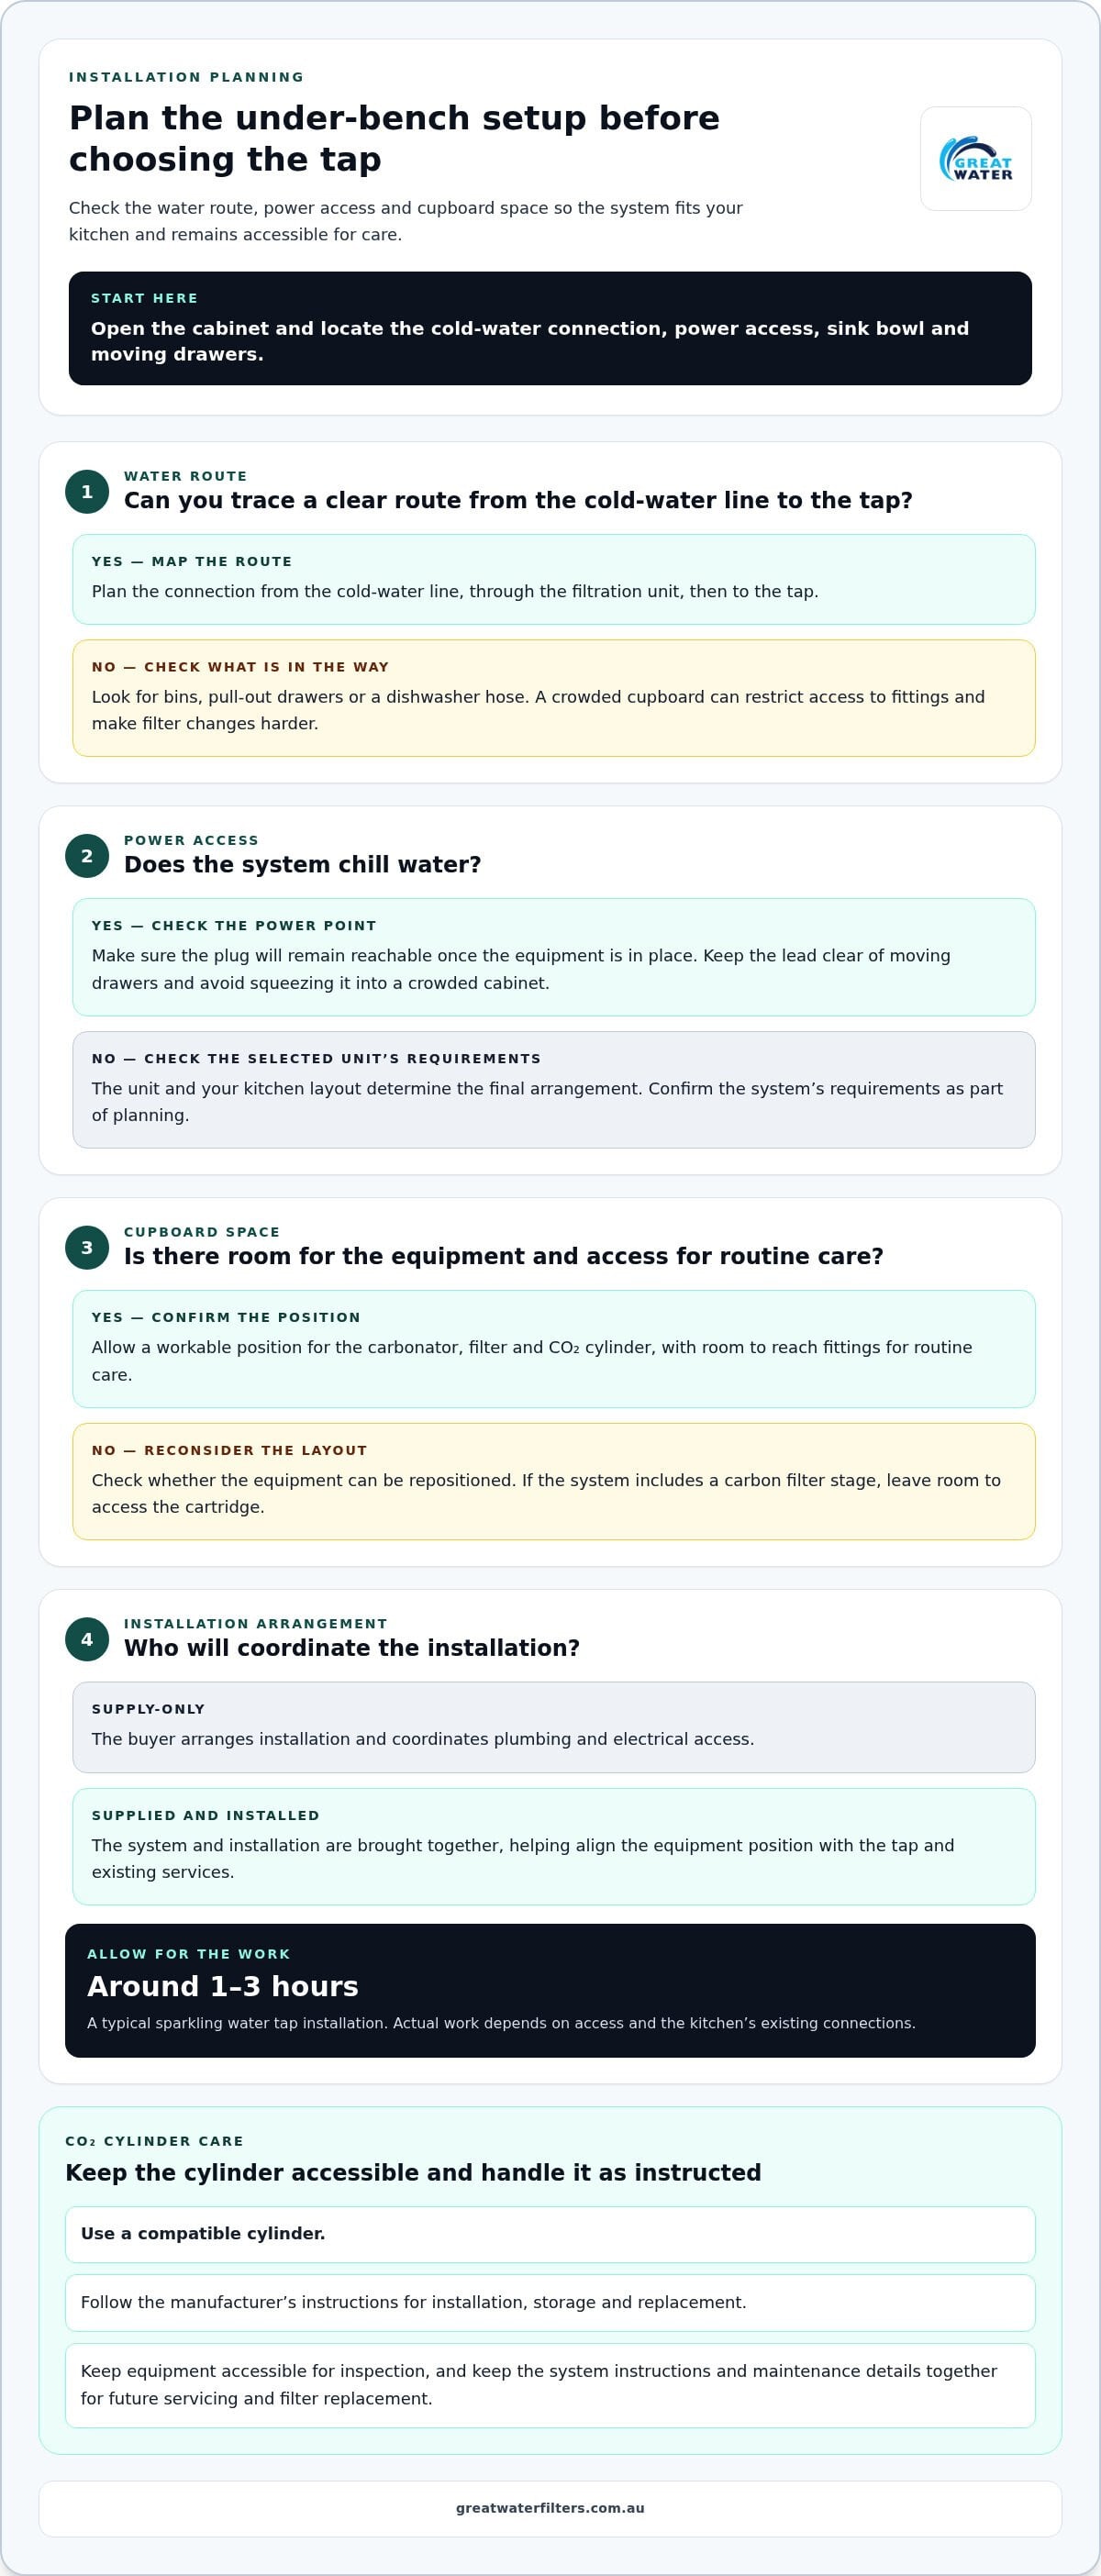
Task: Select 'No — Check what is in the way' card
Action: click(x=554, y=698)
